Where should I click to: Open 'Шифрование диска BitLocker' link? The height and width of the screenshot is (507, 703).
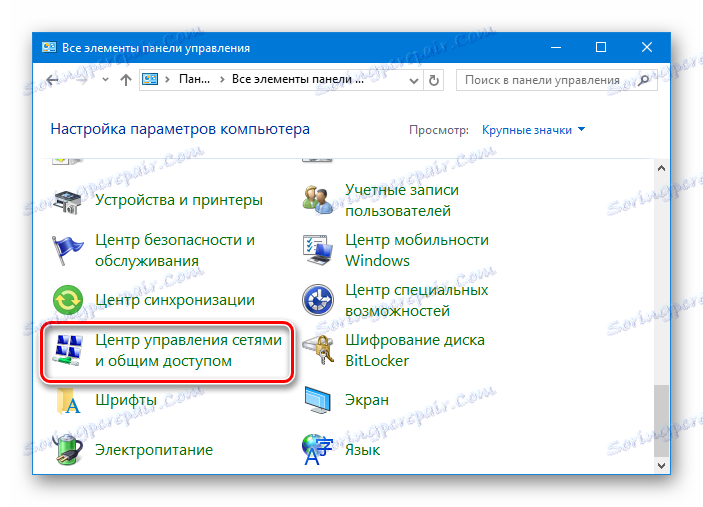tap(415, 350)
